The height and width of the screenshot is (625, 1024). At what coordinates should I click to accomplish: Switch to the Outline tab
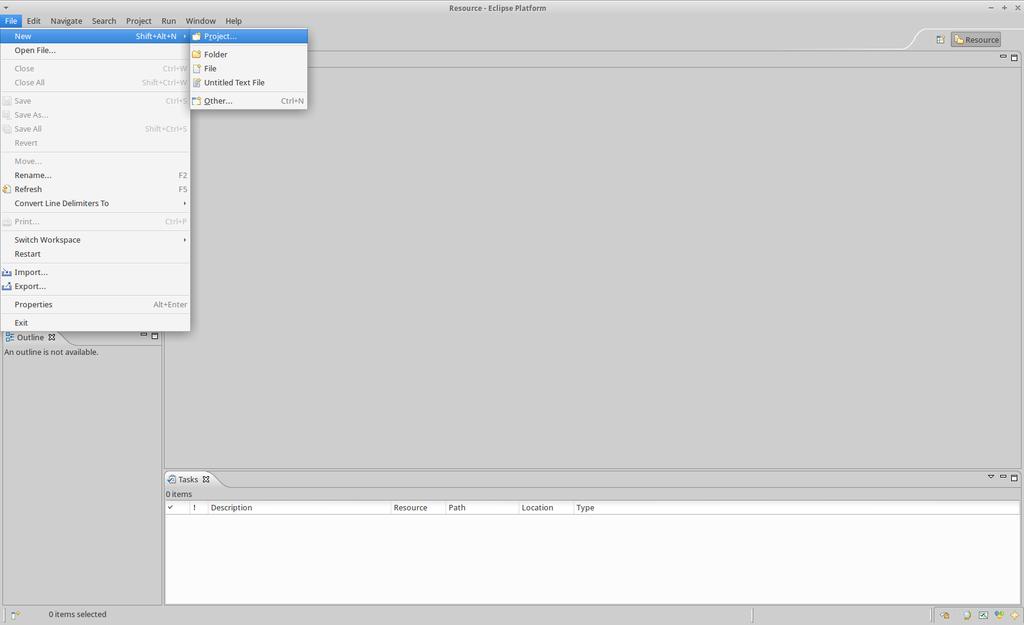click(30, 337)
